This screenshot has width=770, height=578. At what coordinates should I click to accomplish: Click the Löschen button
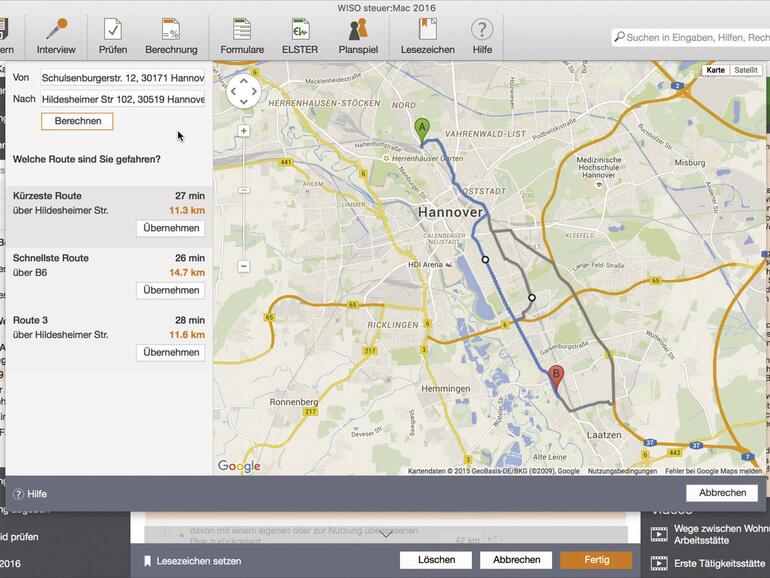pos(436,560)
